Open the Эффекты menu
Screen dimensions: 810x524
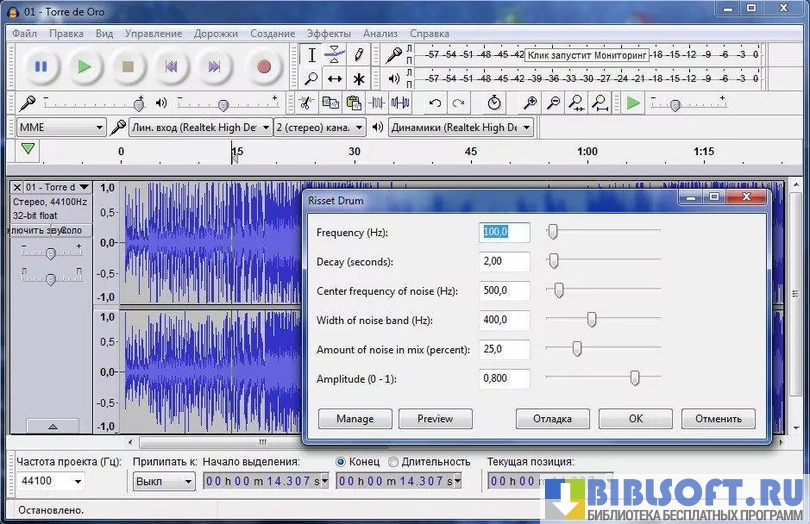pos(329,33)
